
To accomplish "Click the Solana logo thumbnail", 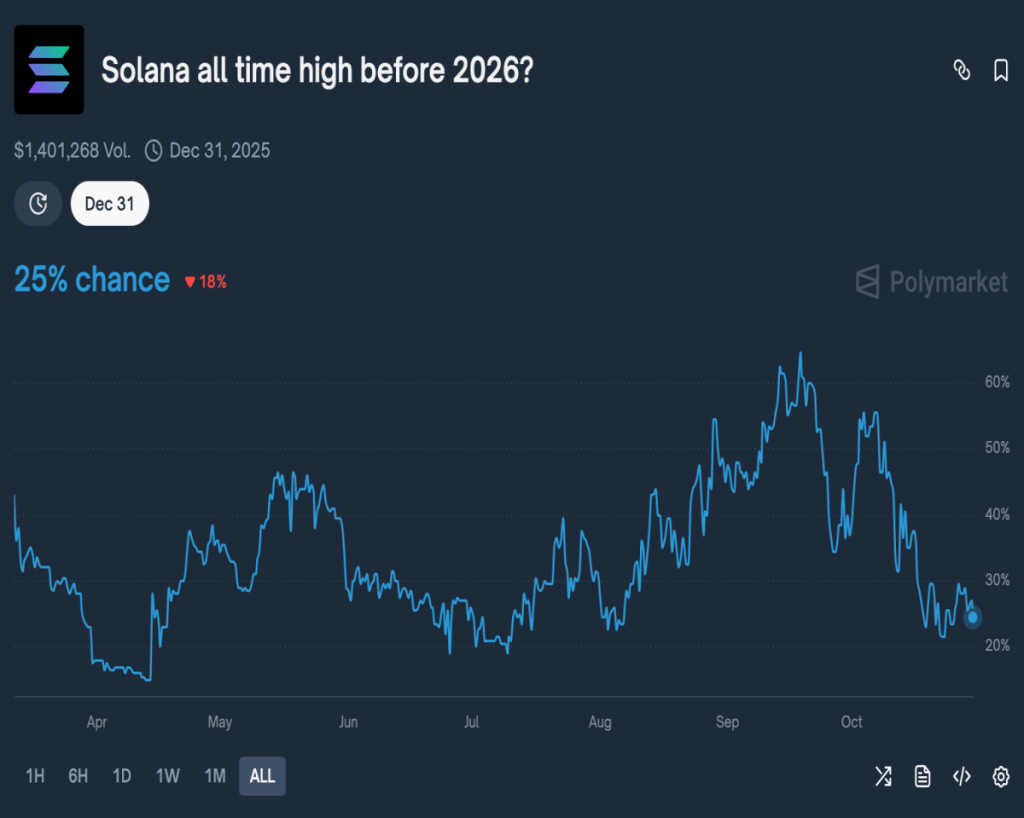I will (49, 69).
